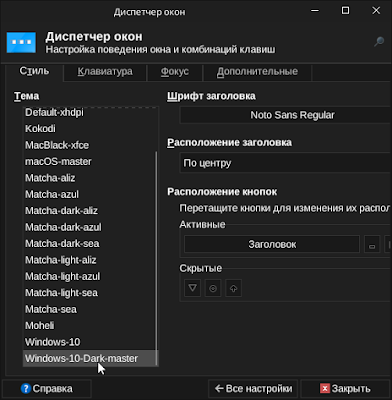
Task: Click the active minimize button icon
Action: tap(372, 244)
